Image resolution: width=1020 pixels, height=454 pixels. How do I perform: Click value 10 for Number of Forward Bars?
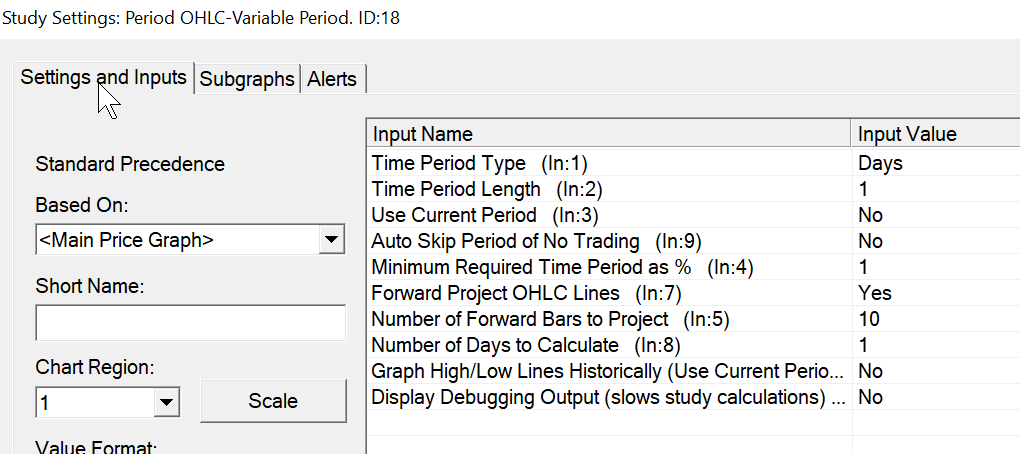click(868, 319)
